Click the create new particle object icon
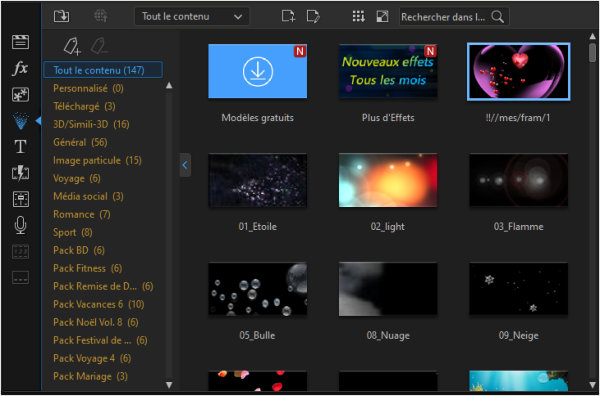Screen dimensions: 600x396 pyautogui.click(x=289, y=16)
